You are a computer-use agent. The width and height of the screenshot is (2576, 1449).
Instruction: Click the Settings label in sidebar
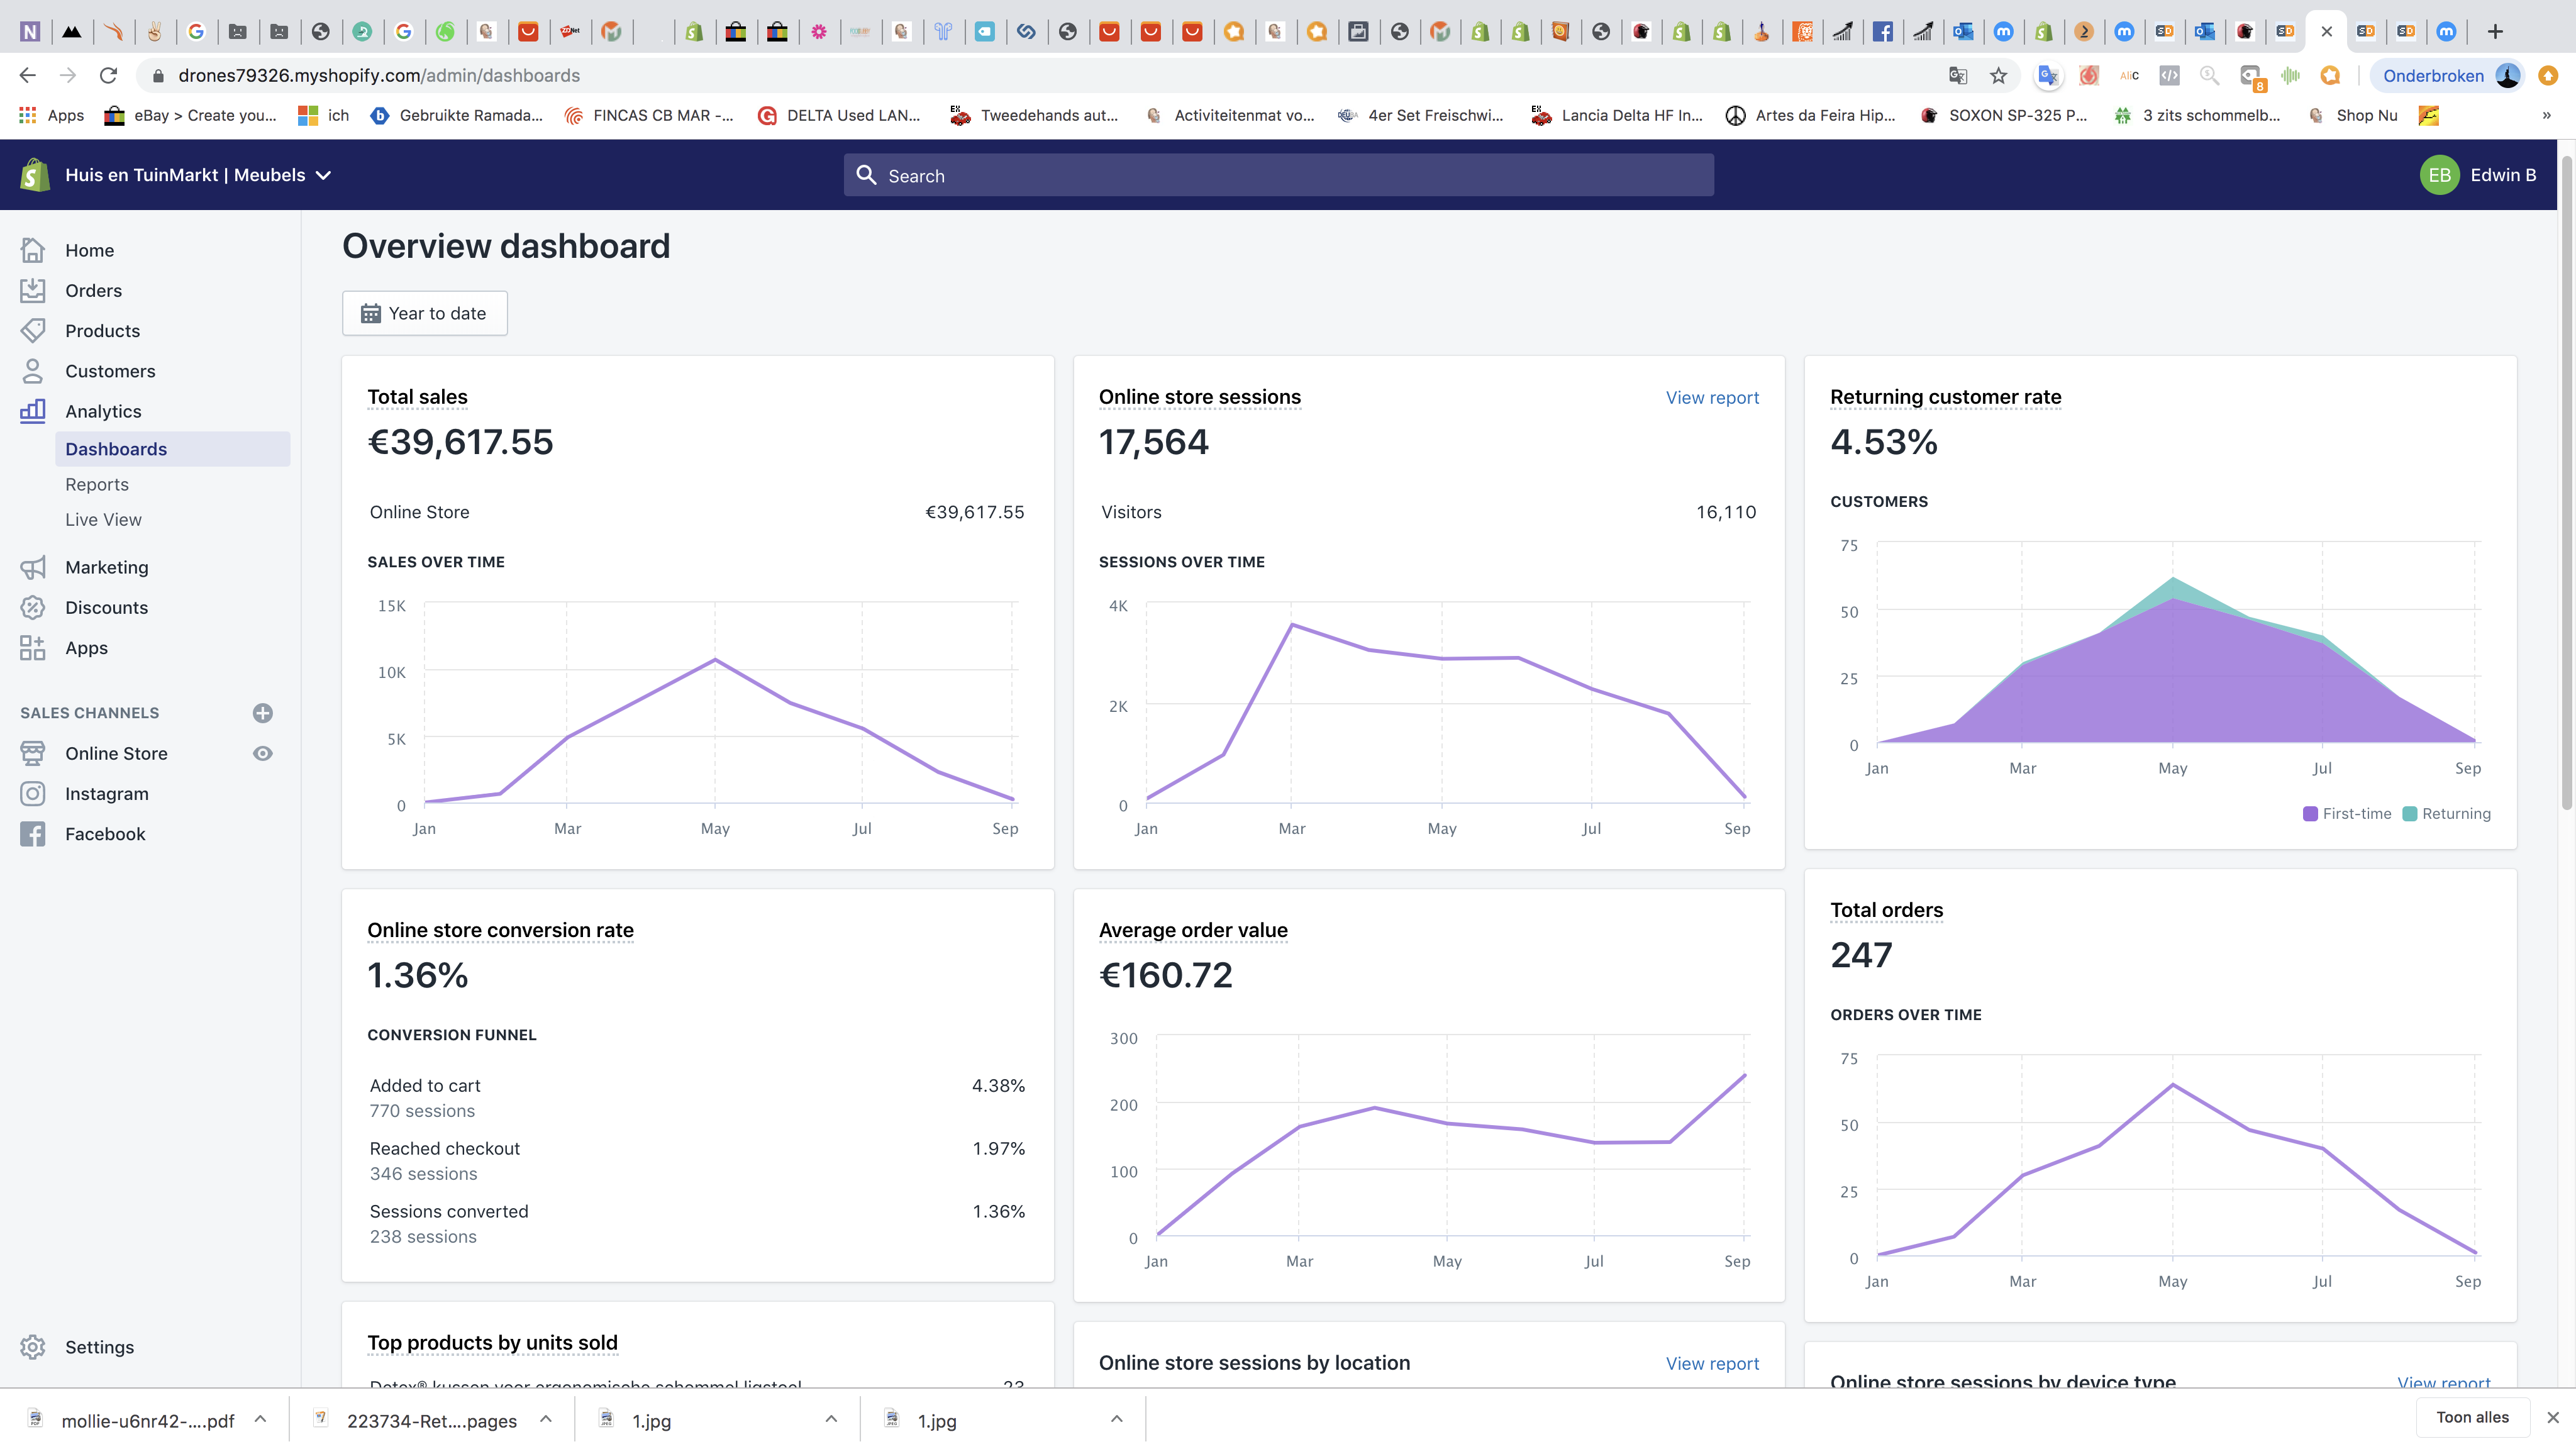coord(99,1347)
